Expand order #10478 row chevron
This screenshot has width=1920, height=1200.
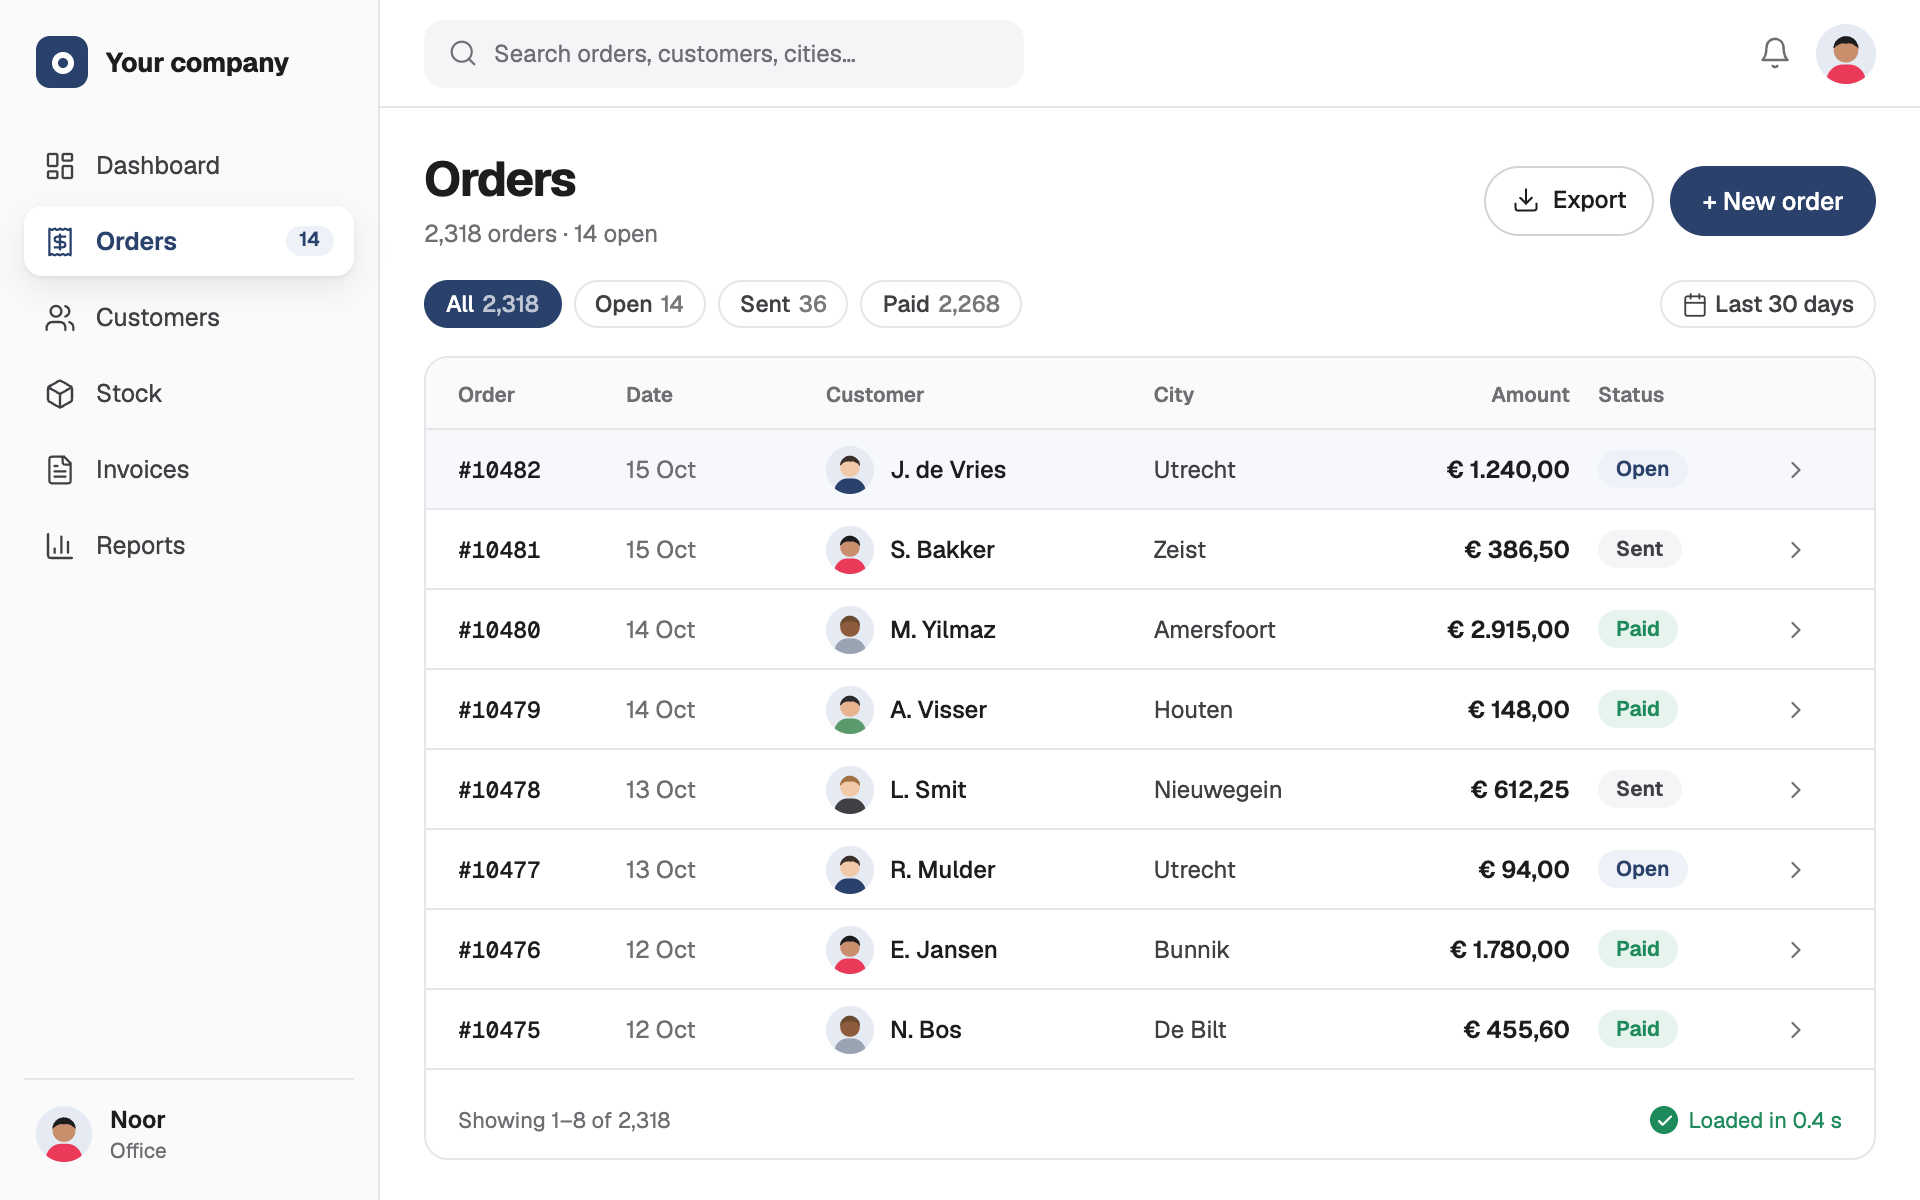[x=1796, y=789]
